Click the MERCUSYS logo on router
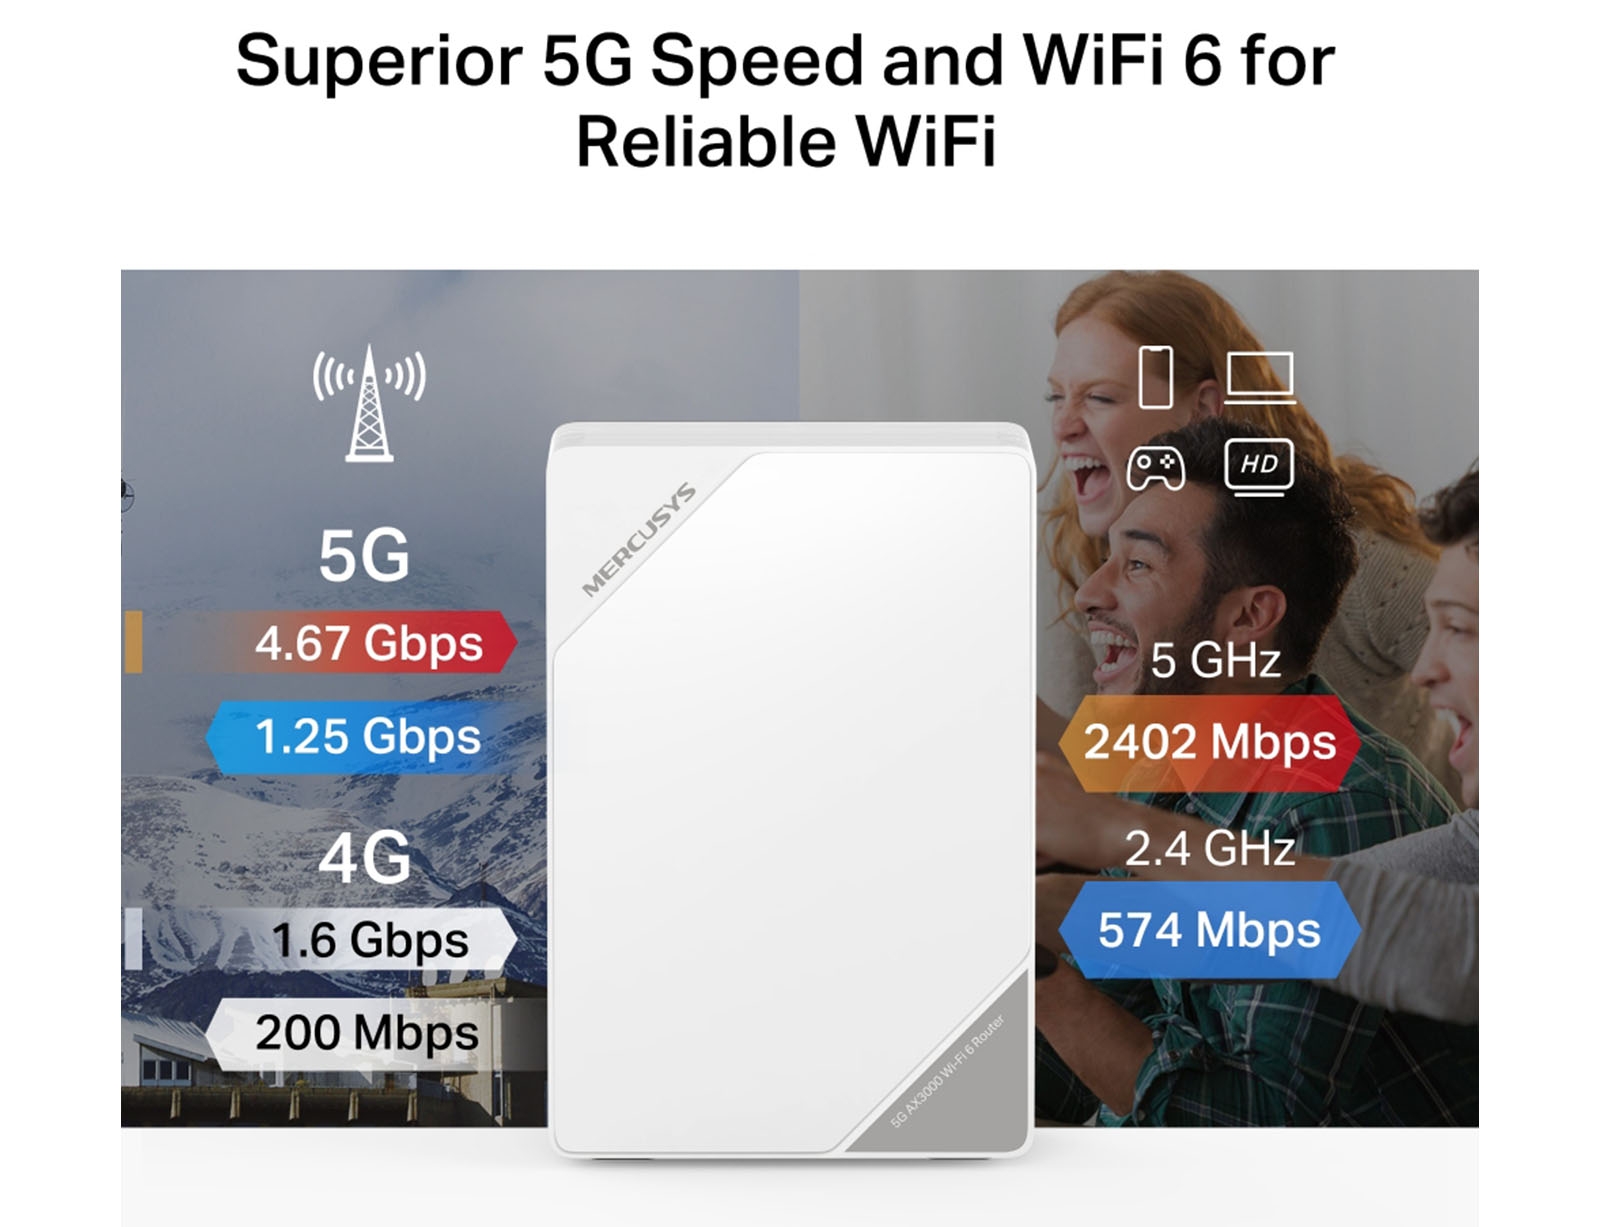Screen dimensions: 1600x1227 [638, 540]
